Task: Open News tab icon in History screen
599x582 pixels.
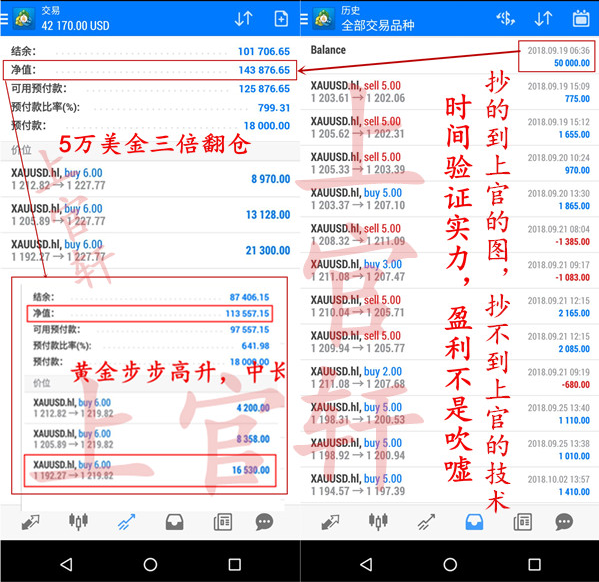Action: click(523, 522)
